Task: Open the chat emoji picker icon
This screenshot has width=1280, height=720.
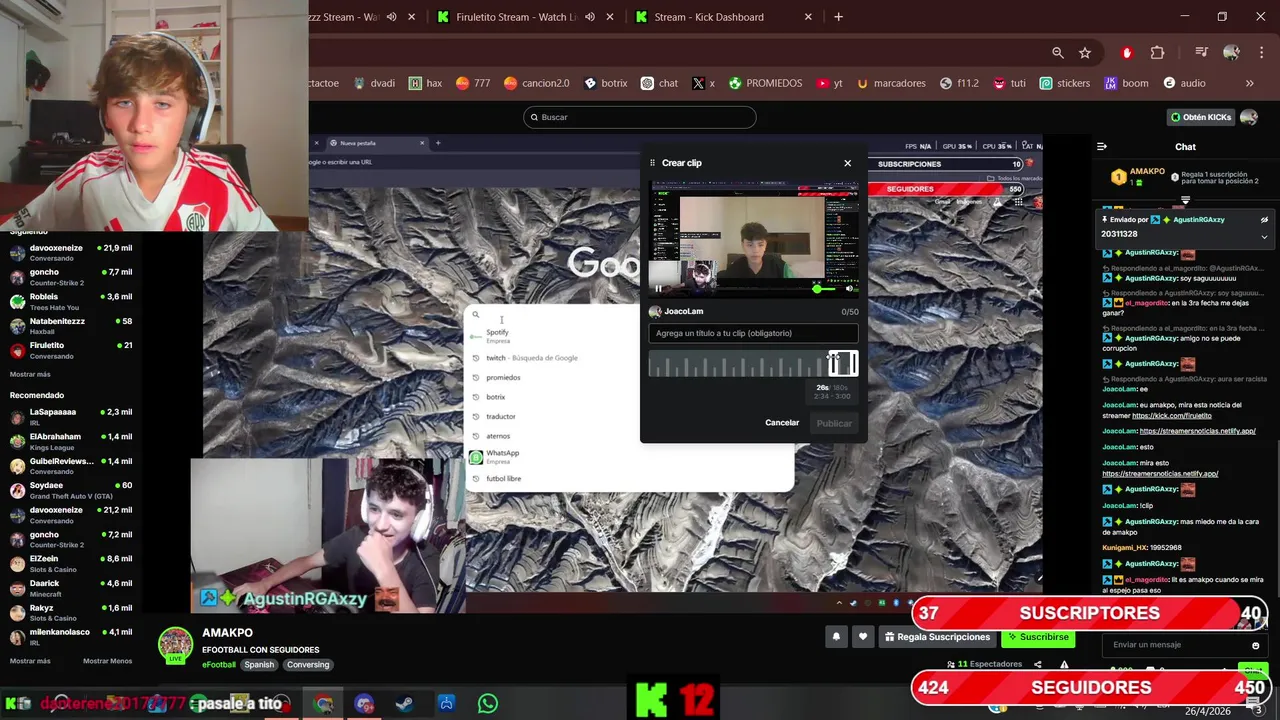Action: point(1256,645)
